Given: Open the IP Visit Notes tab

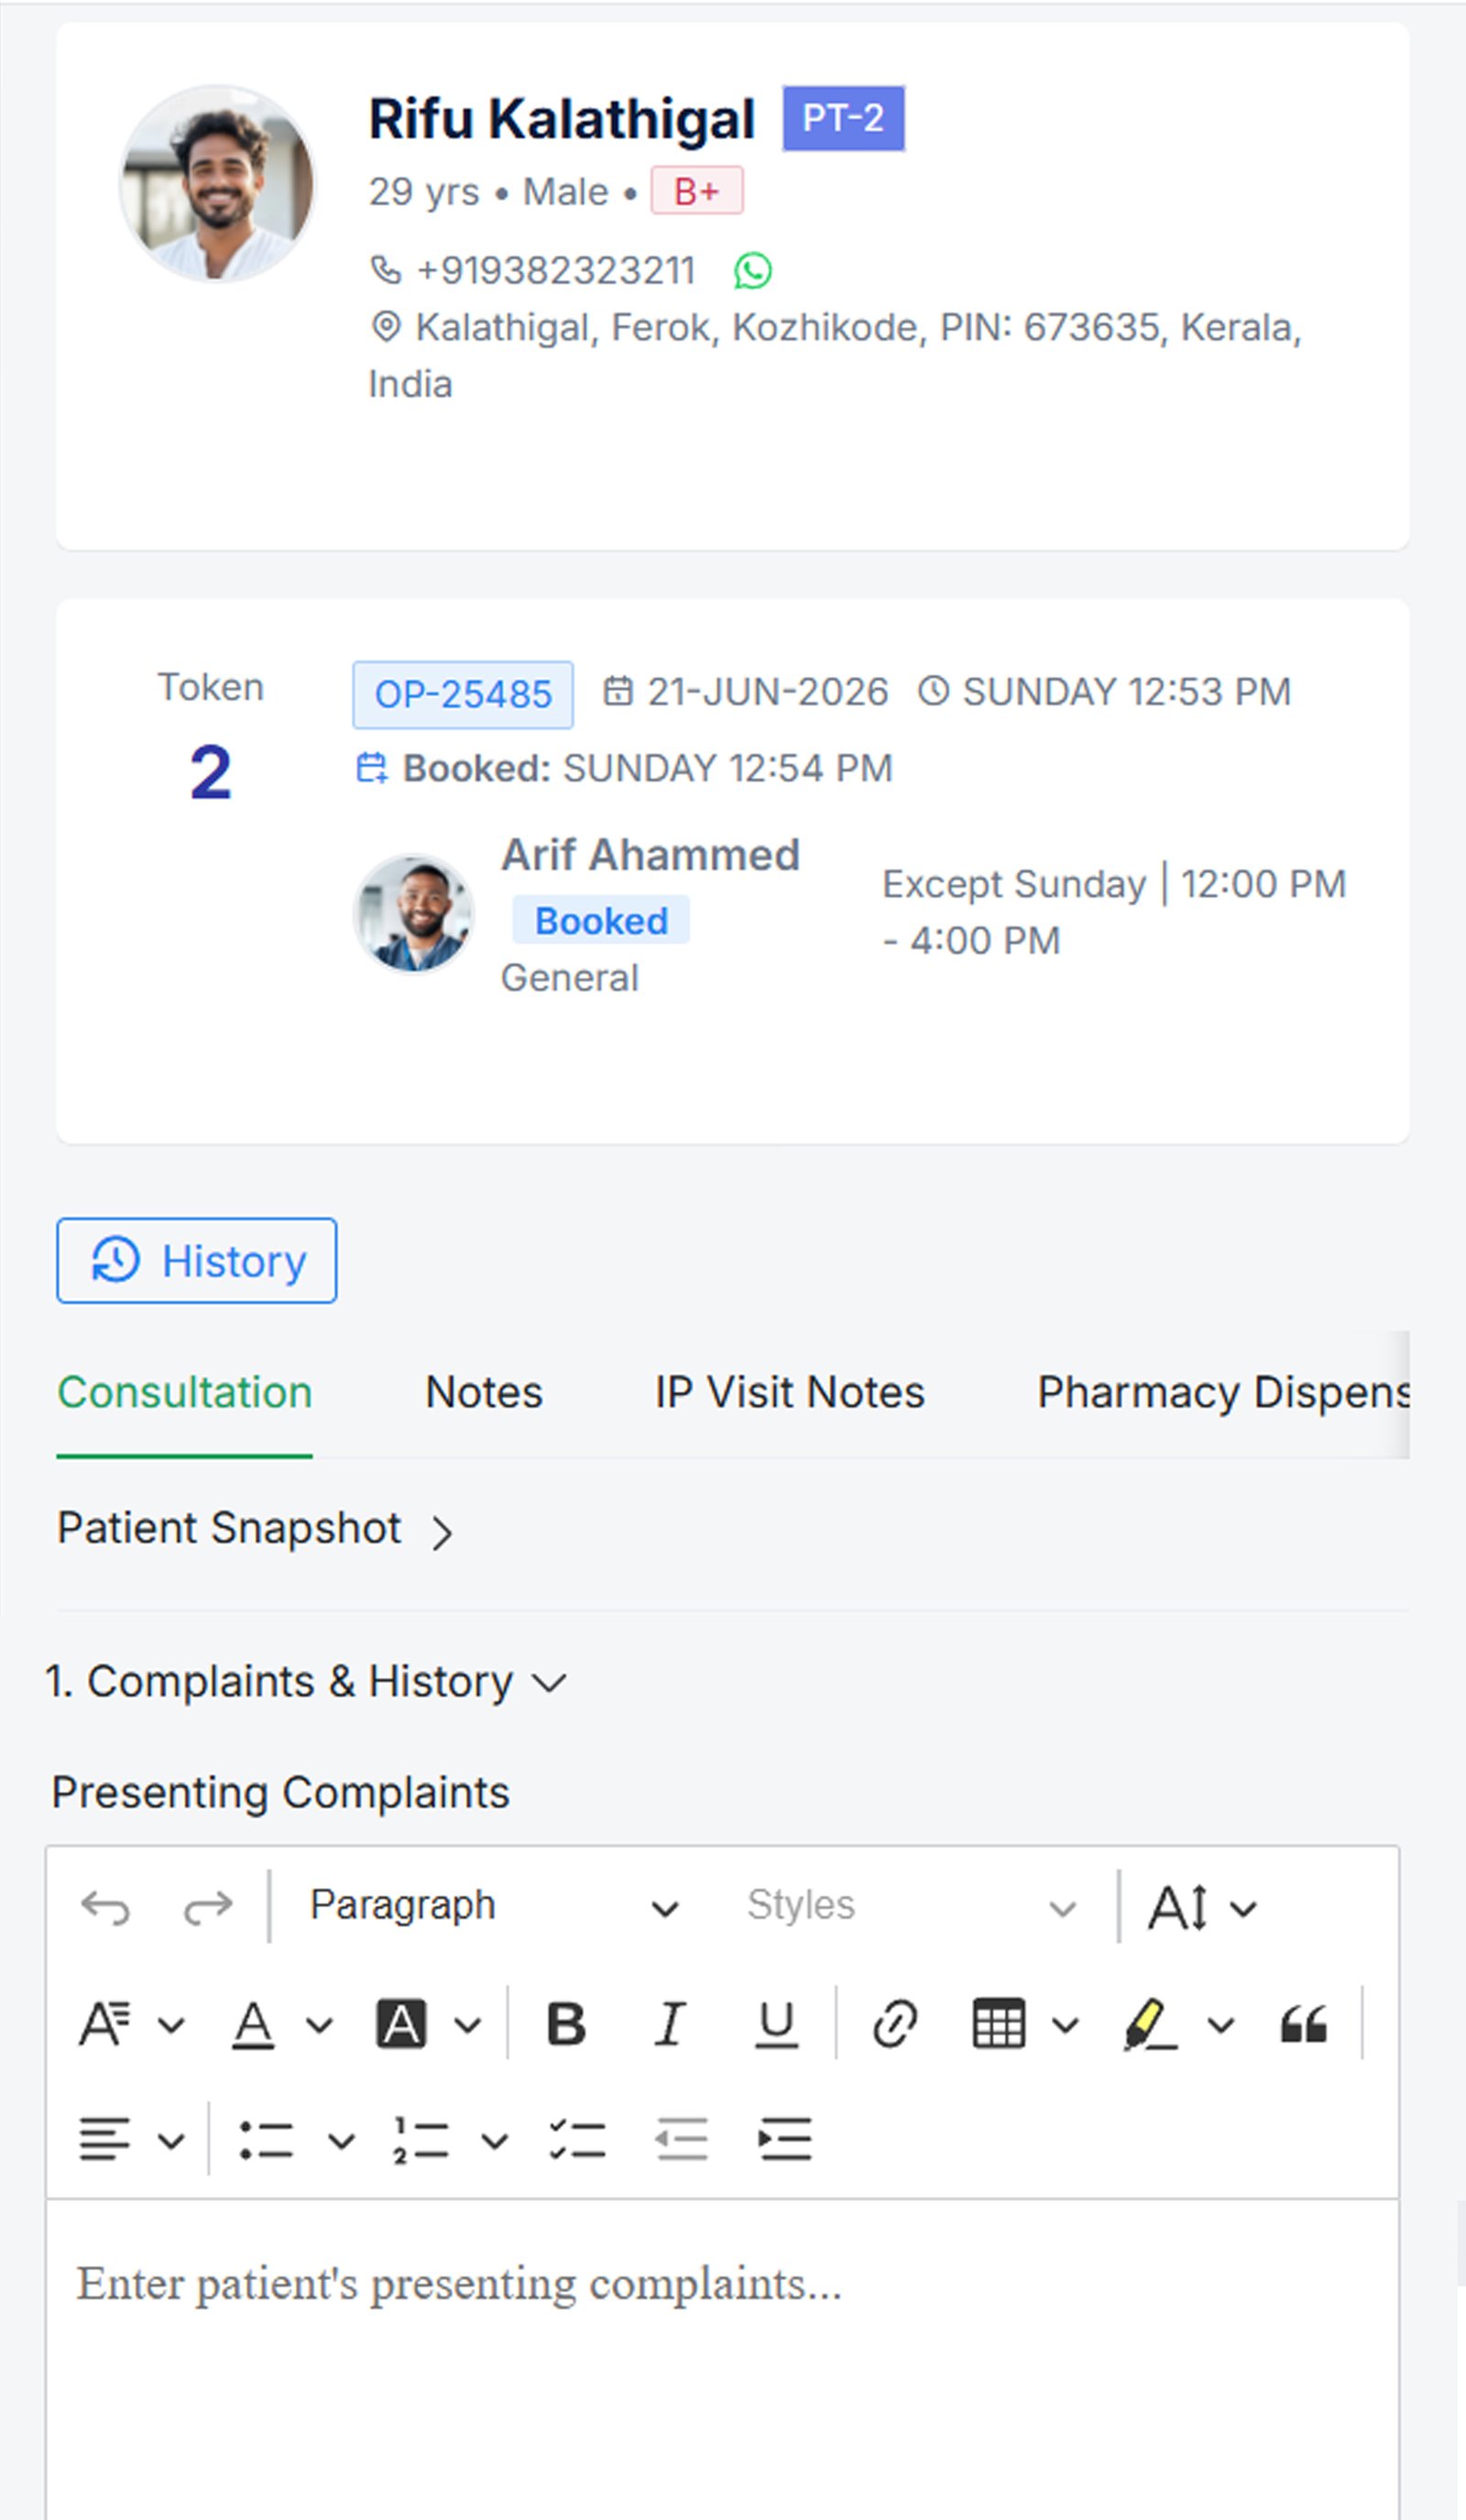Looking at the screenshot, I should point(790,1392).
